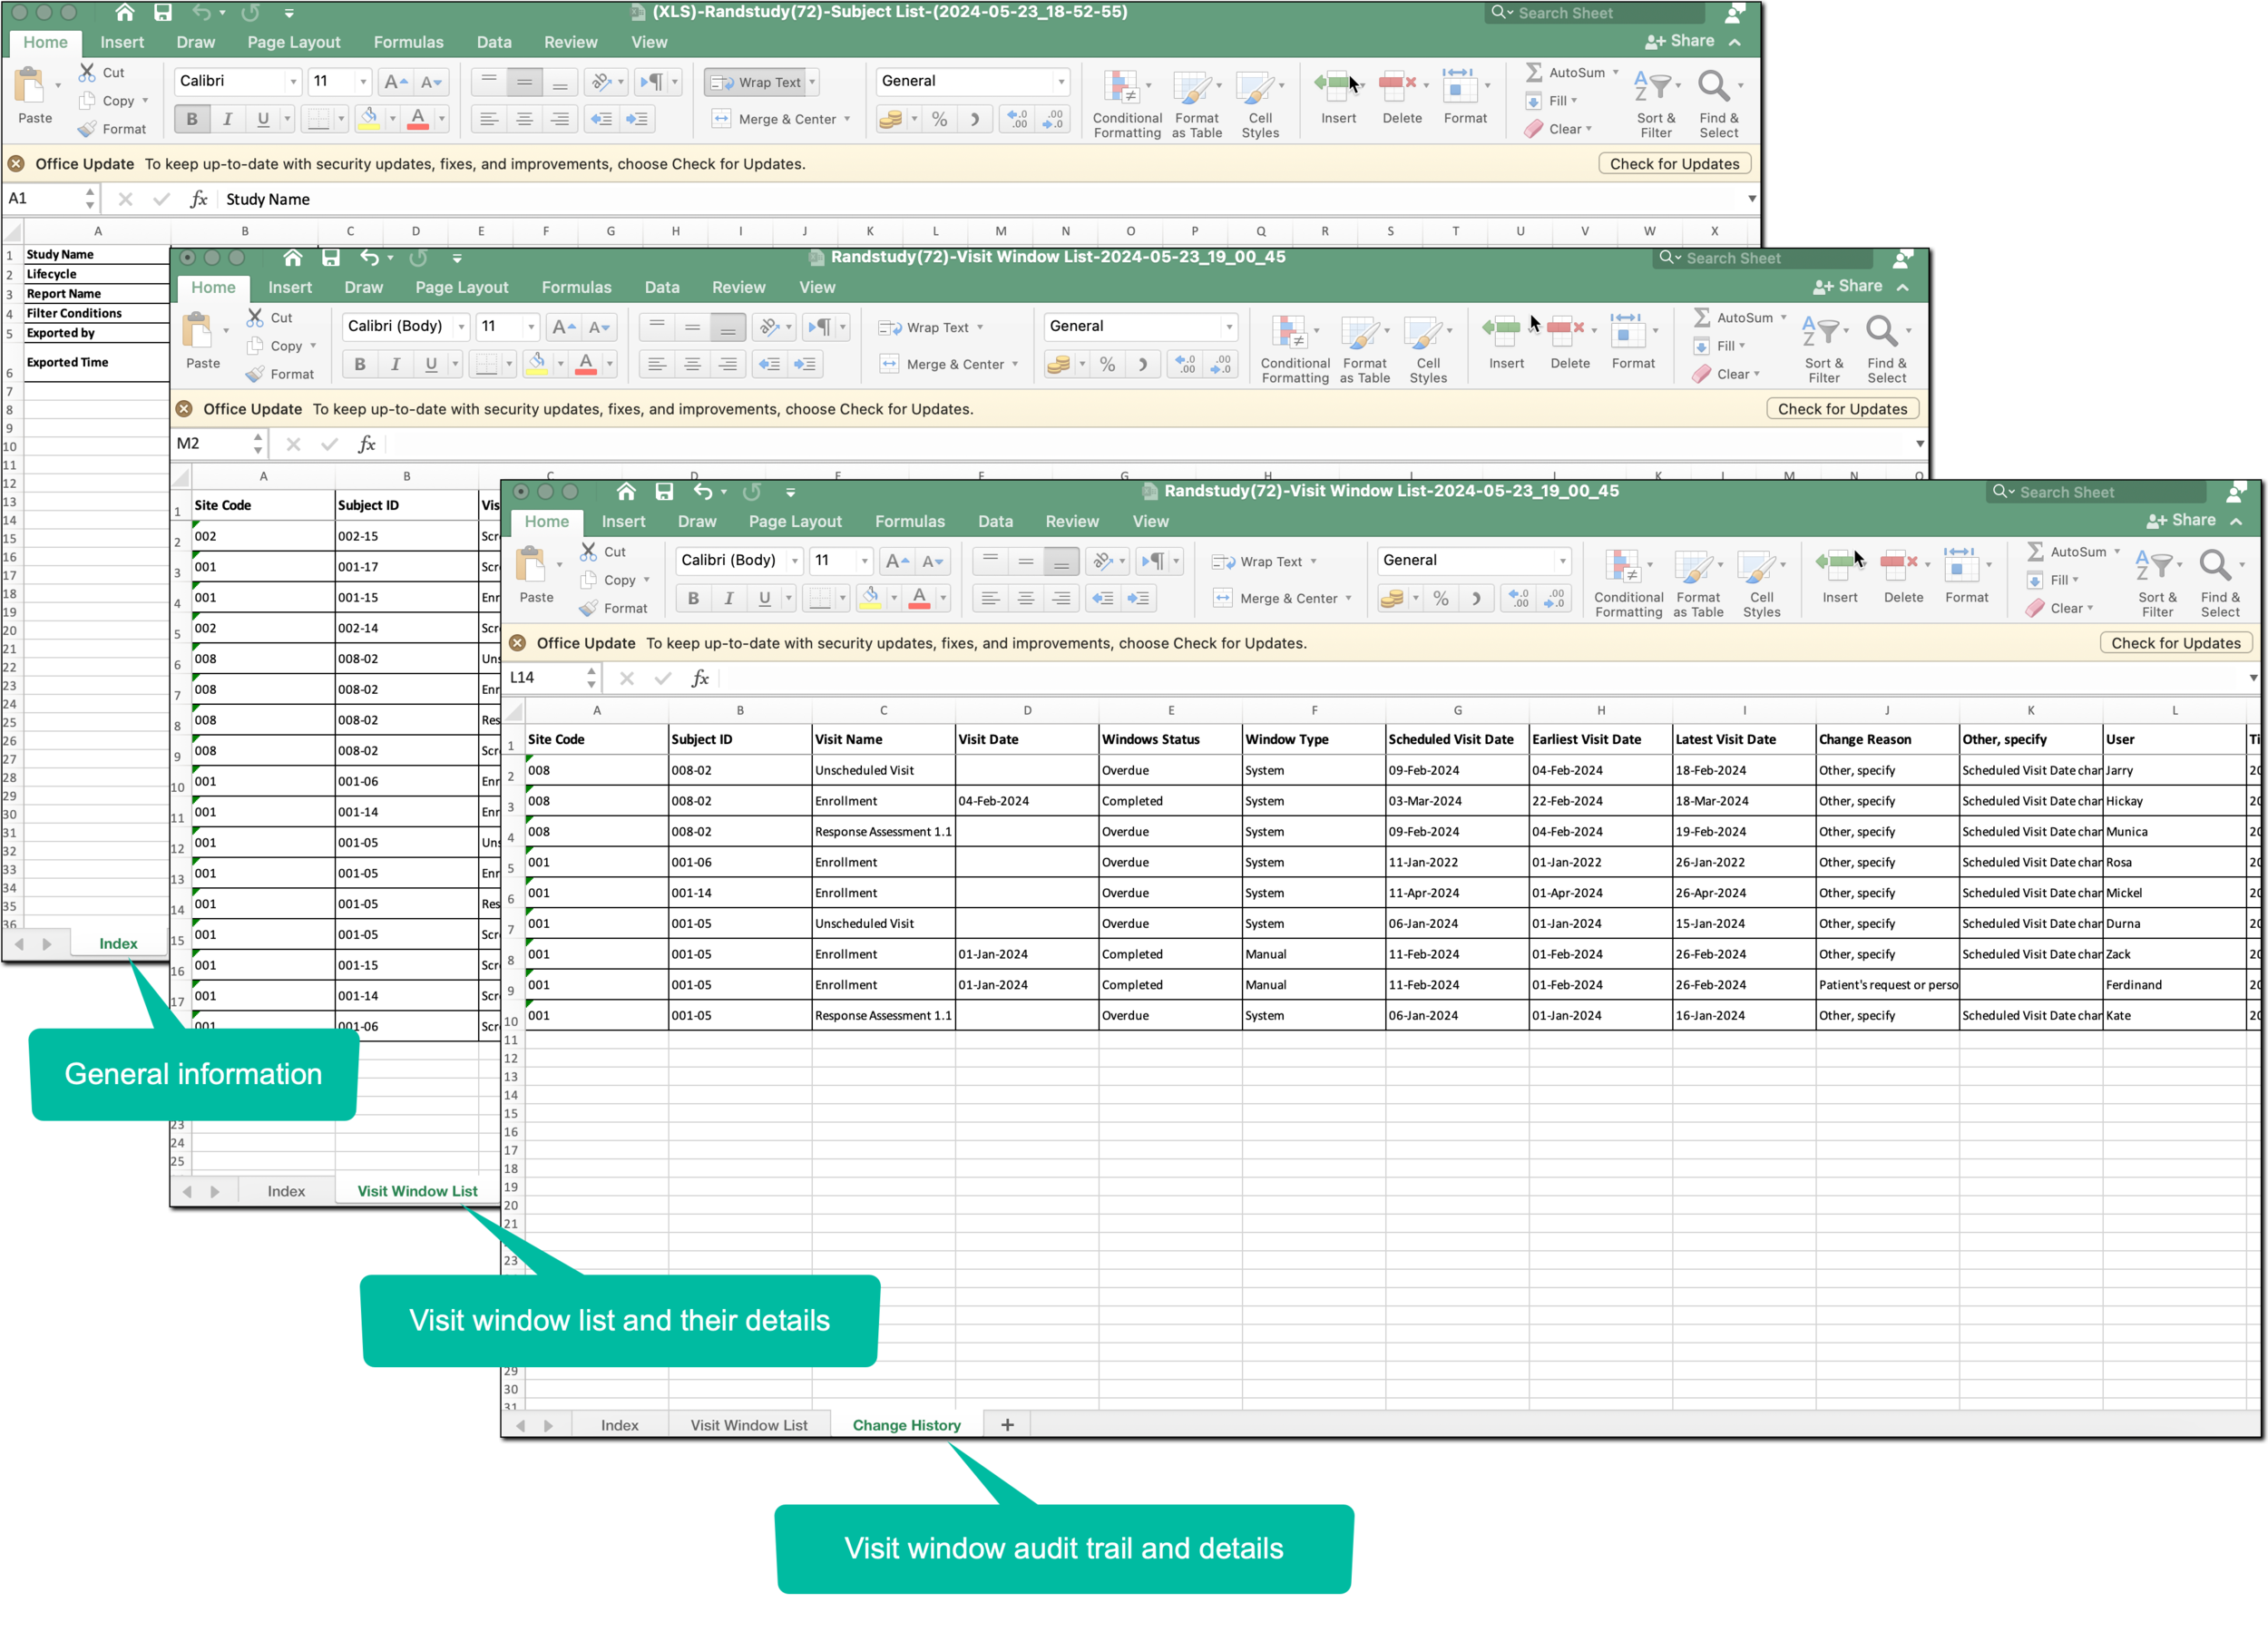Toggle Wrap Text in the Subject List window
Viewport: 2268px width, 1651px height.
point(759,82)
